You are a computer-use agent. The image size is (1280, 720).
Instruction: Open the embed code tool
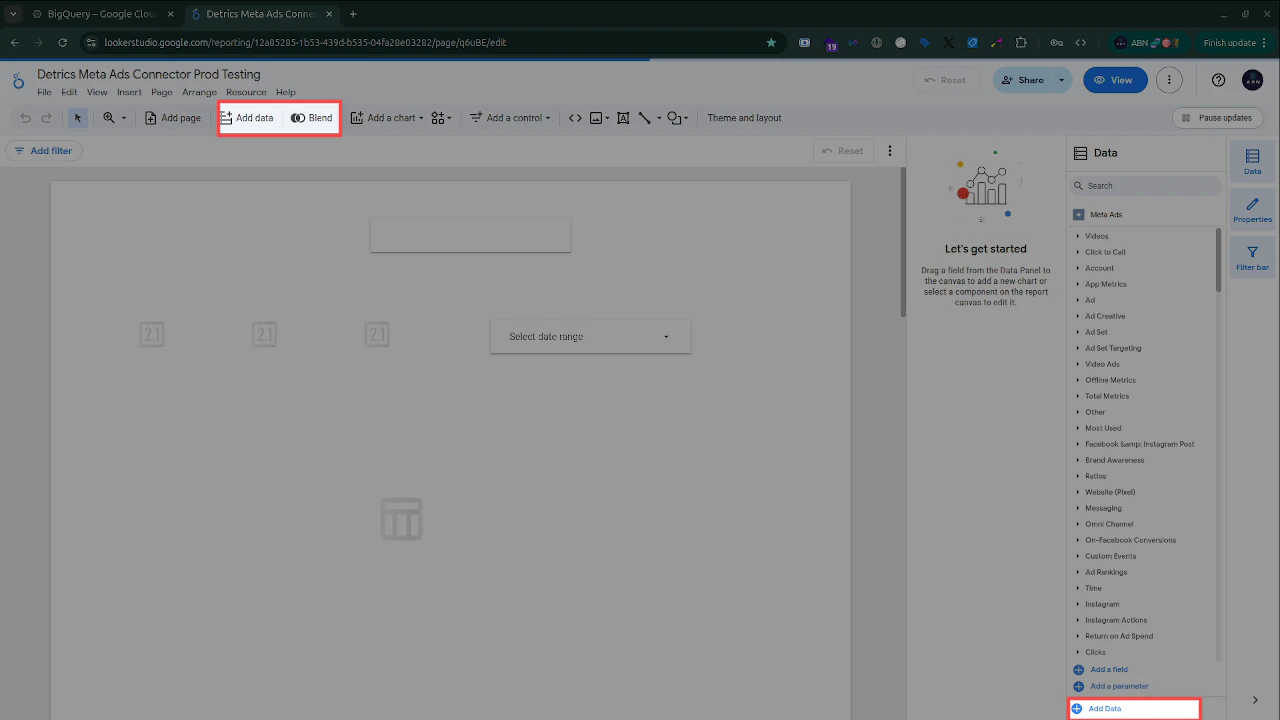574,117
